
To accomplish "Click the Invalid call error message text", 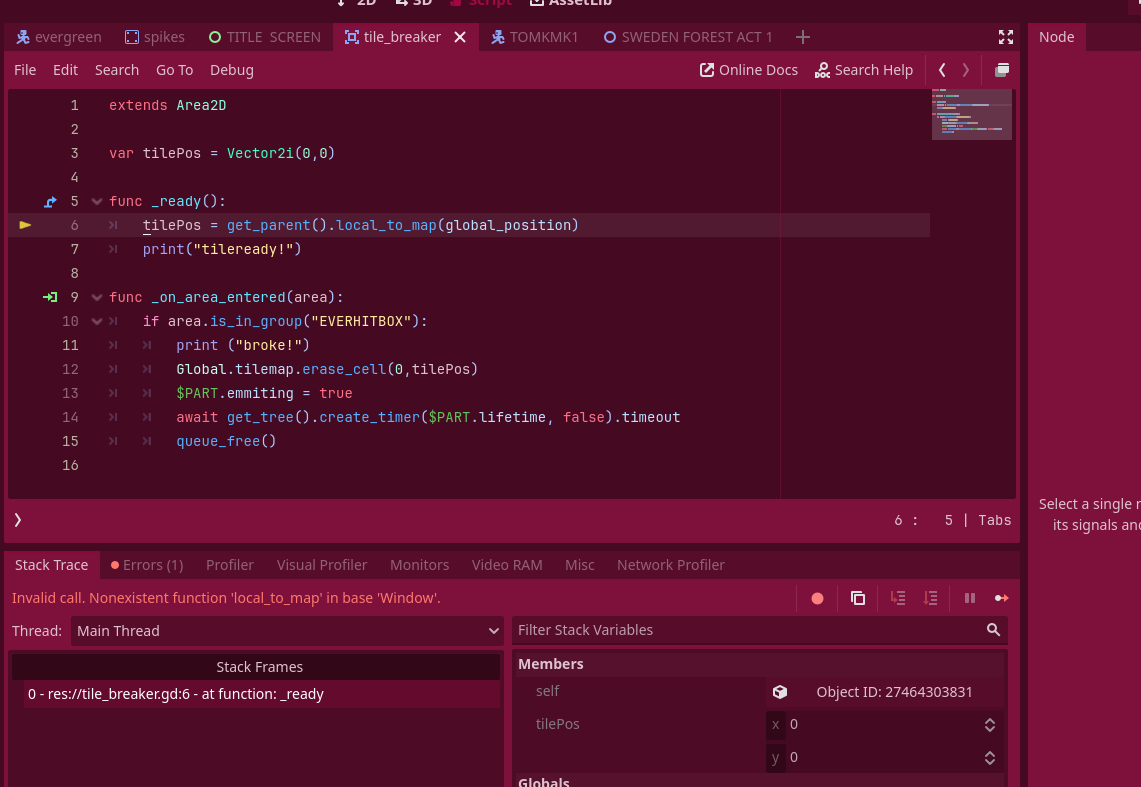I will click(226, 598).
